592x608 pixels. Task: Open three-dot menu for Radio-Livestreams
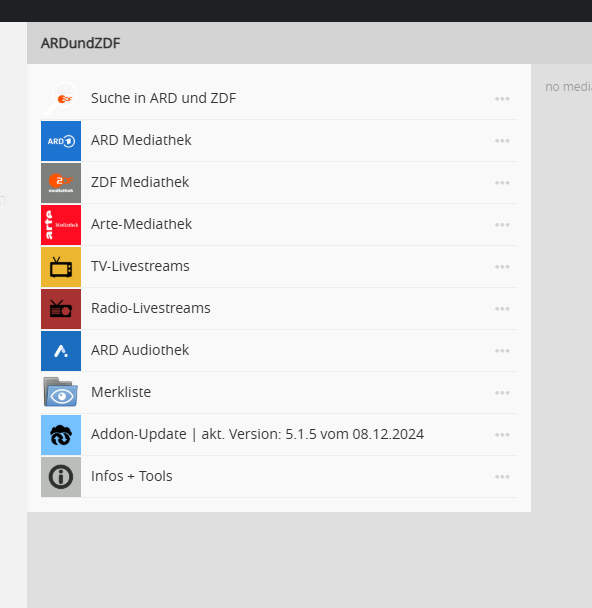[x=502, y=309]
